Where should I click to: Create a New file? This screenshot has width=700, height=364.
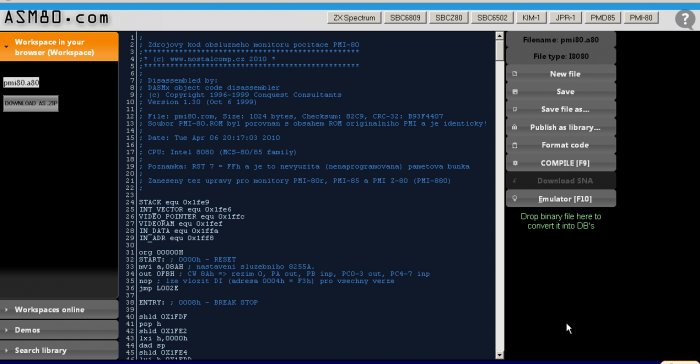pos(561,74)
